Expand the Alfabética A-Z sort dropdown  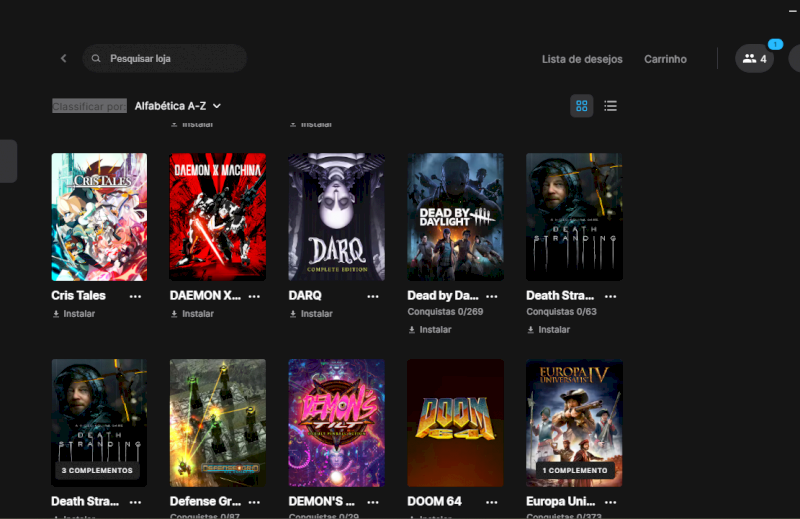coord(178,106)
